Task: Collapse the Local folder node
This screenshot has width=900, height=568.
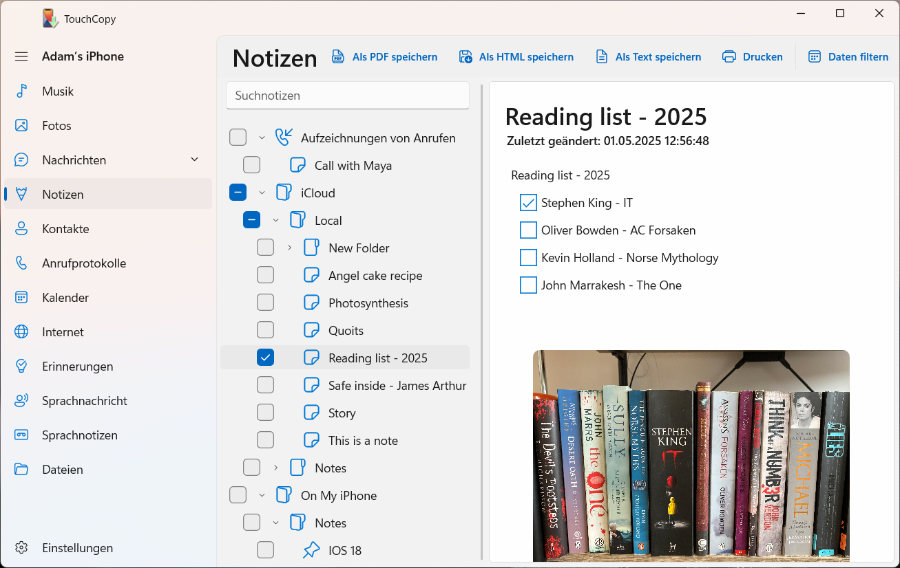Action: pos(276,220)
